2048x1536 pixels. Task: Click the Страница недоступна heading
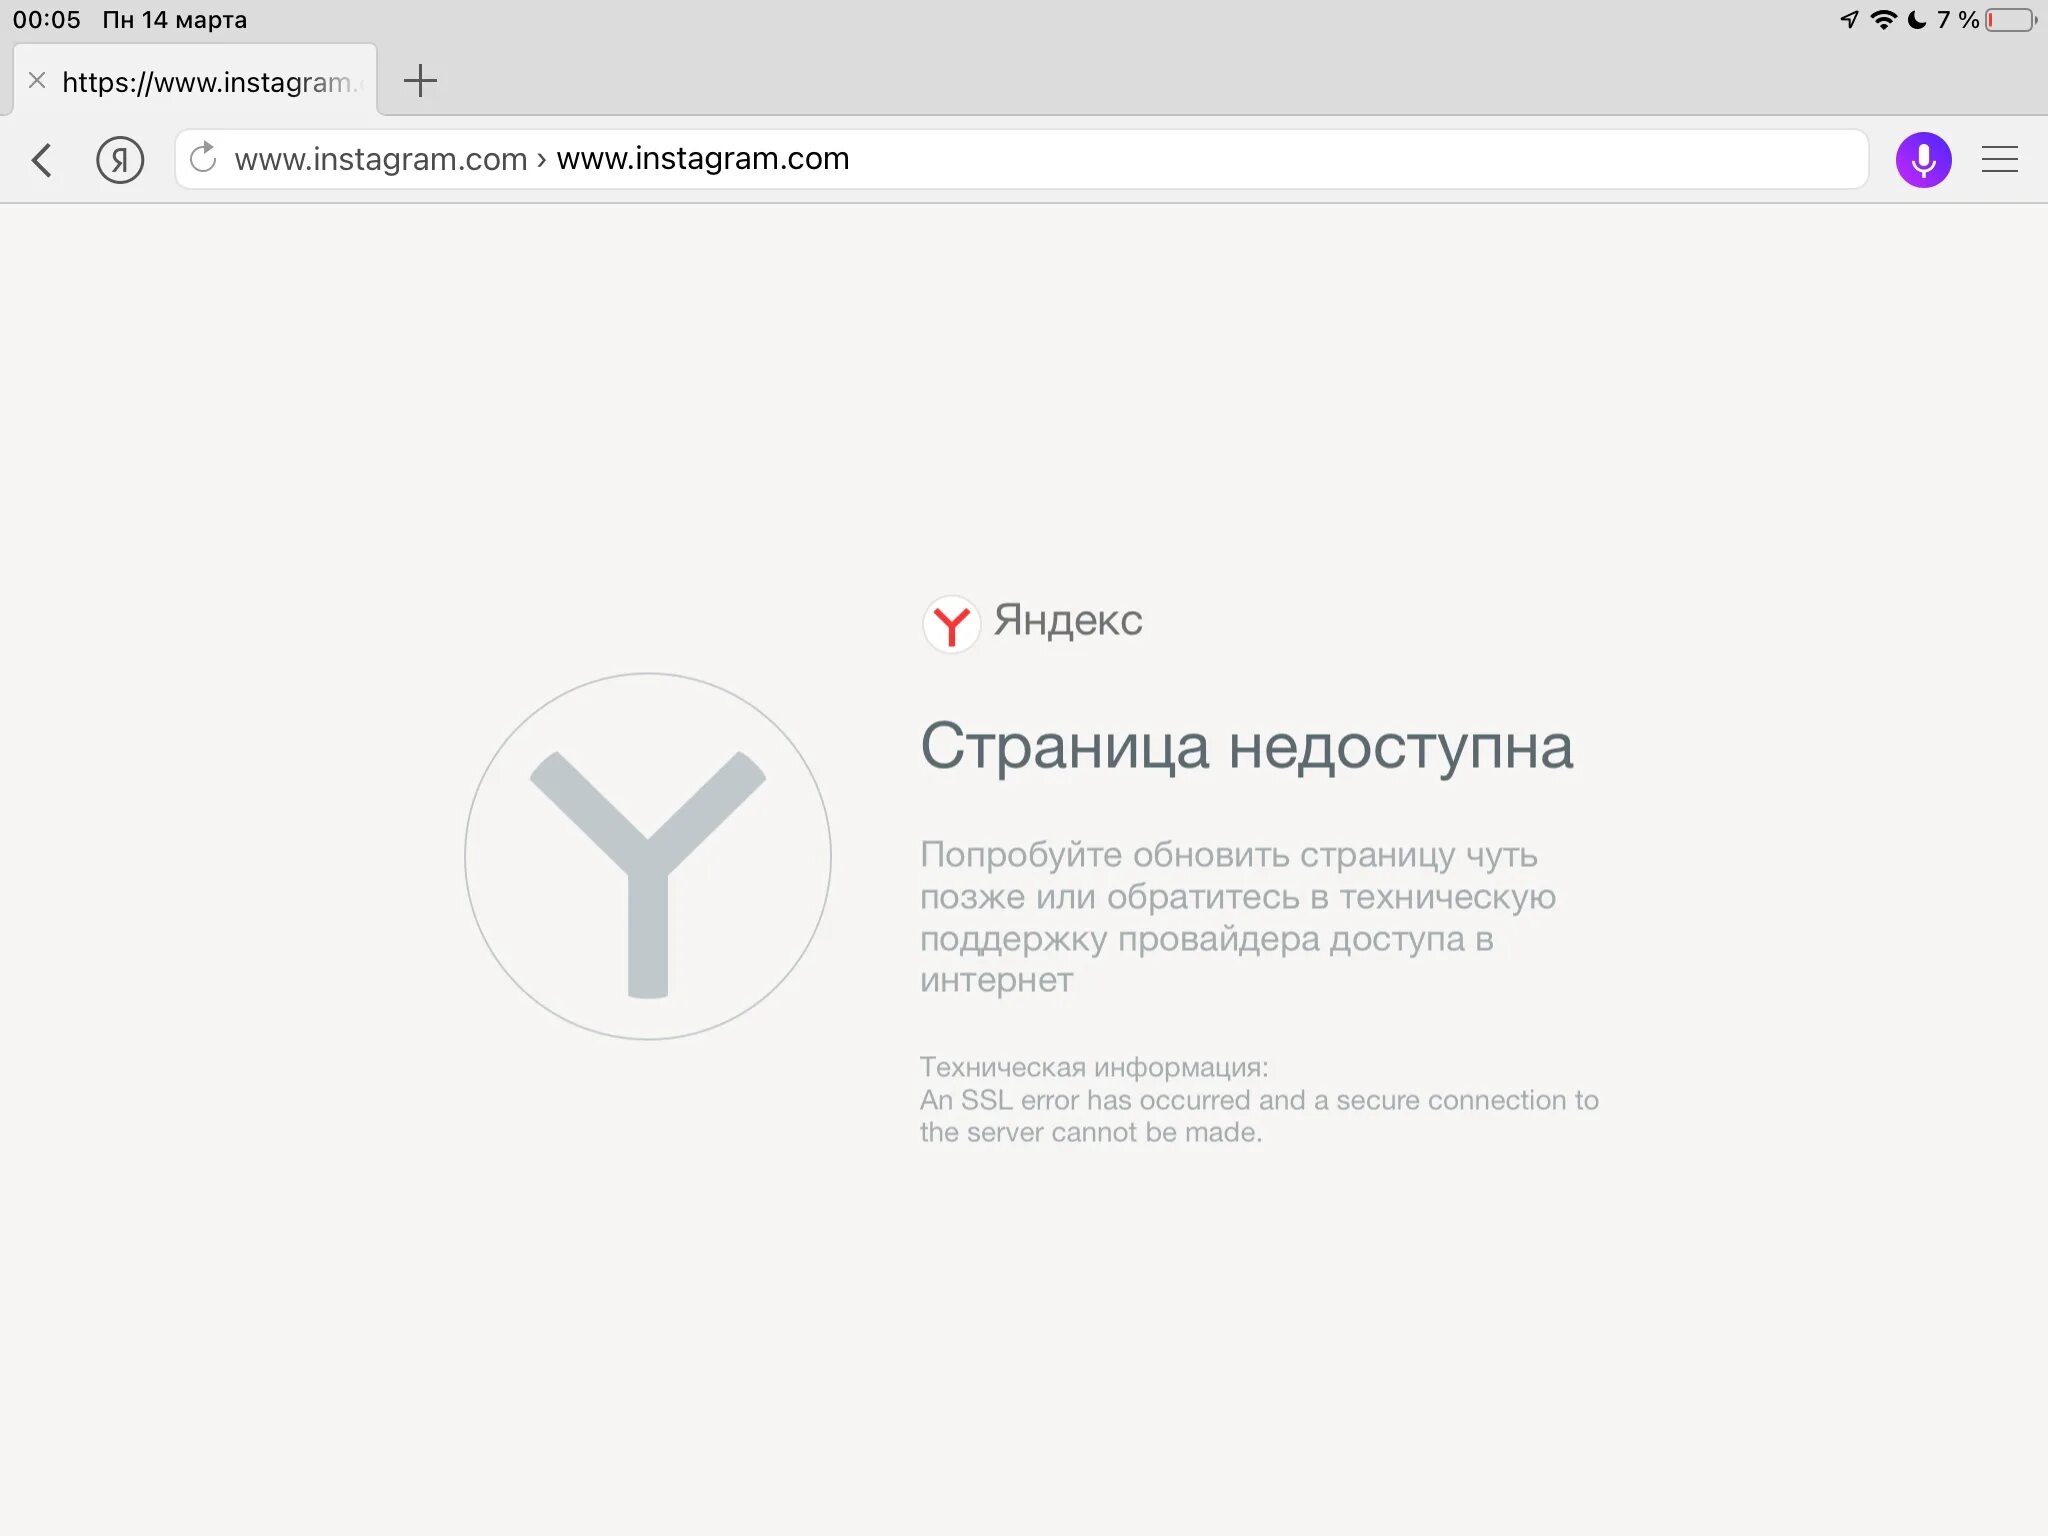1246,747
